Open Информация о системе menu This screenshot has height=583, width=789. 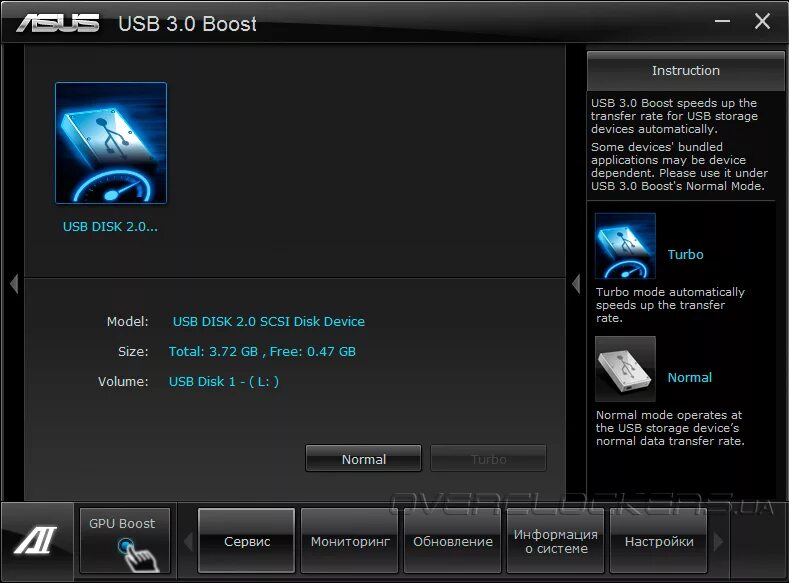click(556, 541)
